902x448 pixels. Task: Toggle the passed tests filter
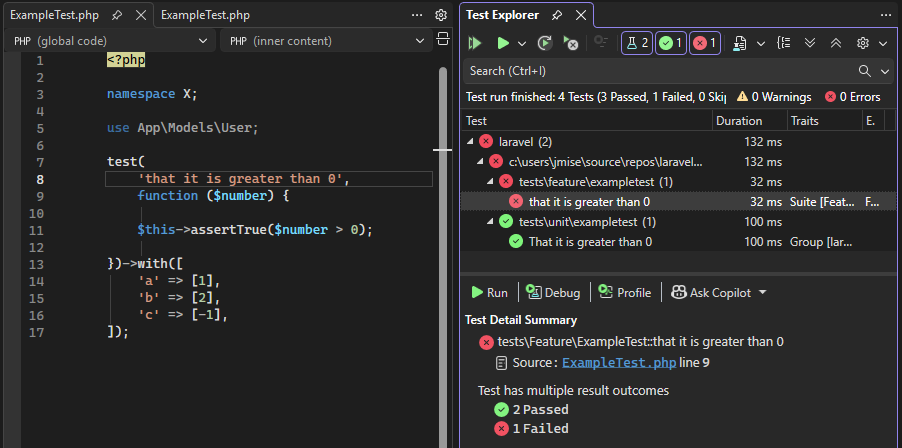(670, 43)
